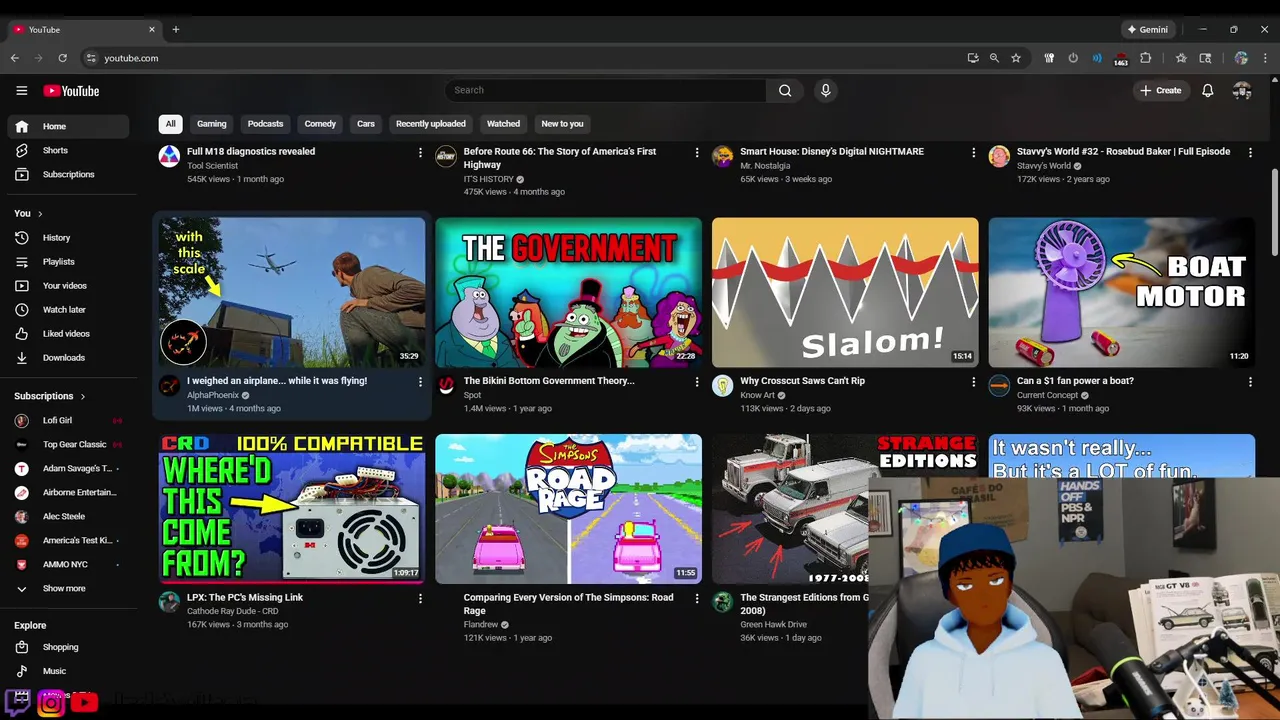
Task: Open Subscriptions in the sidebar
Action: pyautogui.click(x=68, y=174)
